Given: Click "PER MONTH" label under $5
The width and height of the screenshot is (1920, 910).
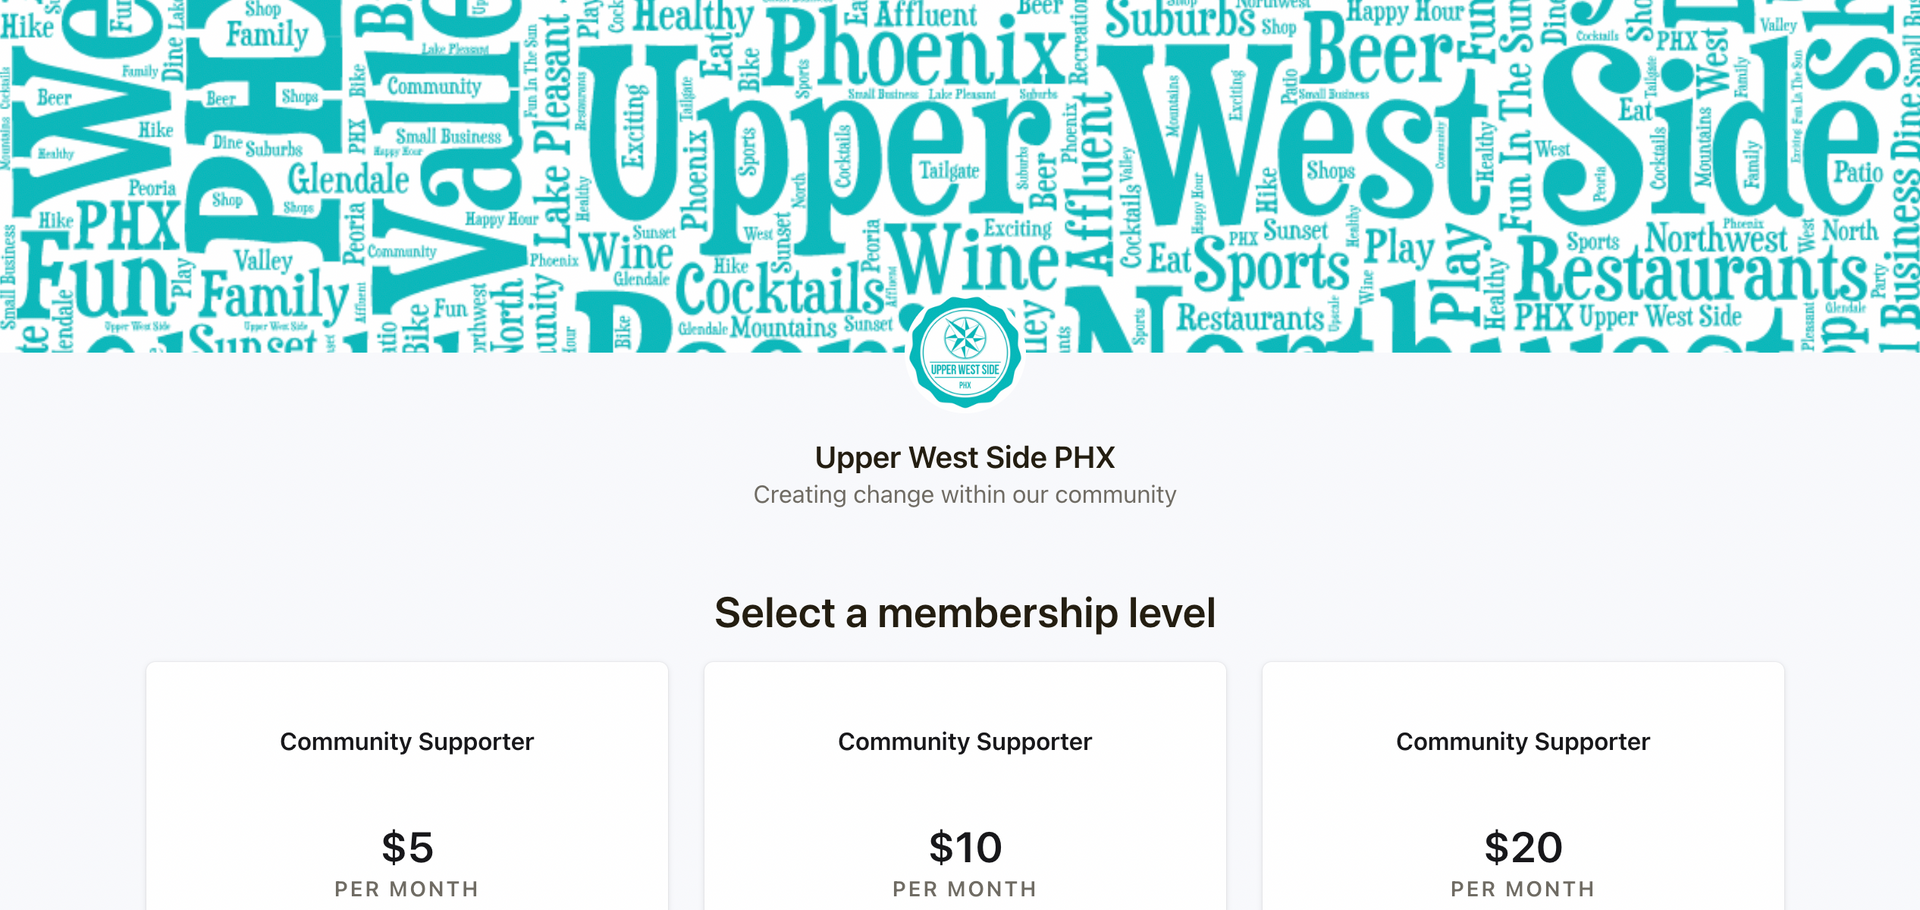Looking at the screenshot, I should (x=407, y=889).
